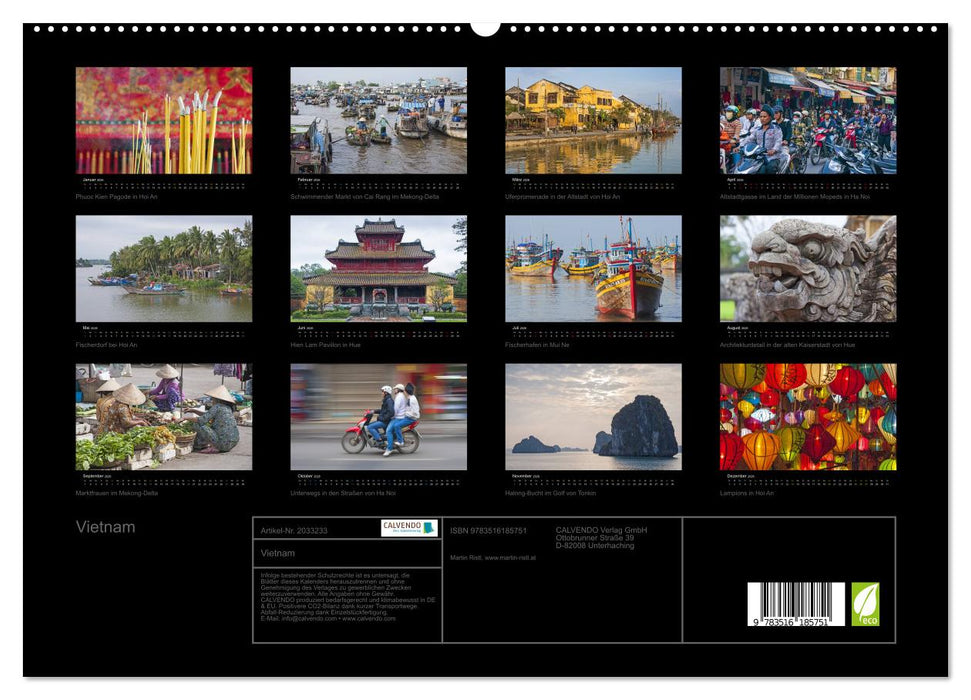
Task: Select the Artikel-Nr. 2033233 text
Action: coord(293,532)
